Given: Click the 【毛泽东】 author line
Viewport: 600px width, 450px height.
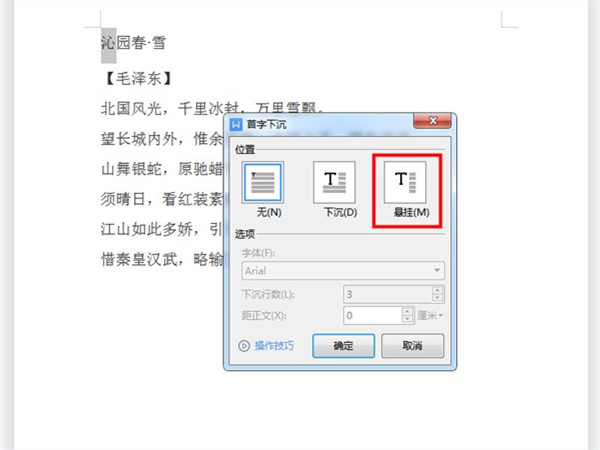Looking at the screenshot, I should click(x=139, y=79).
